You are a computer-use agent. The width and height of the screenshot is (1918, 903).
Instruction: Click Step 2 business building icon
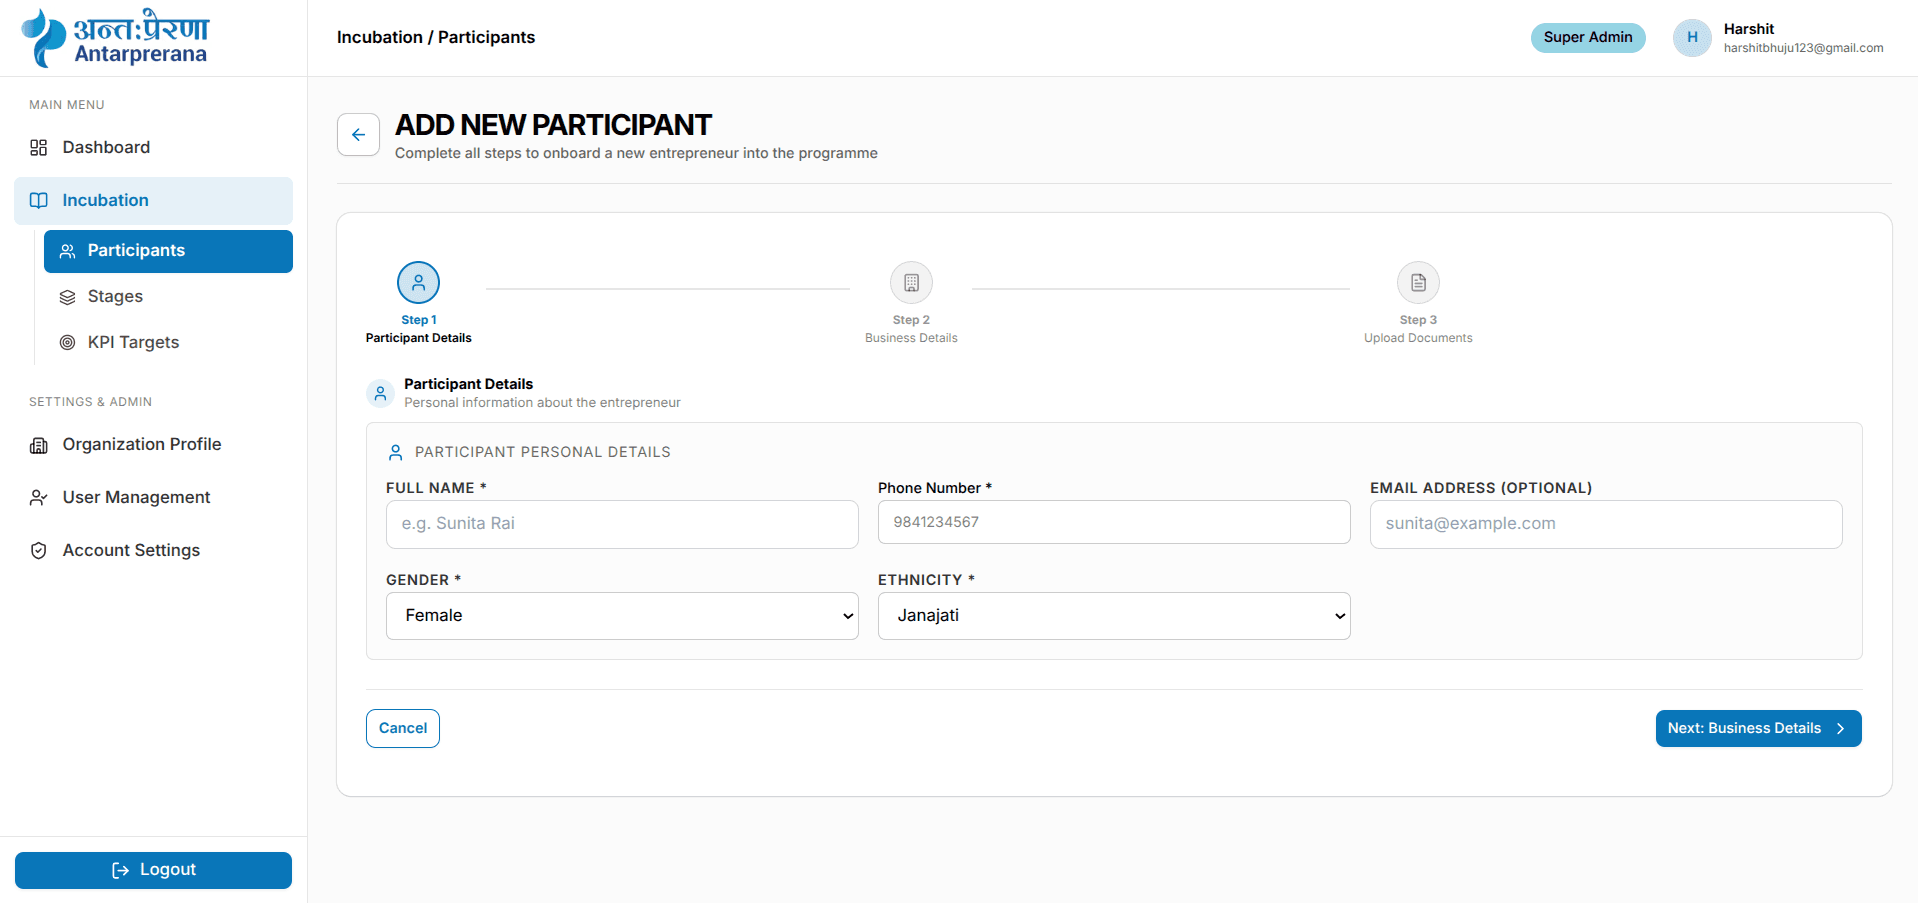pyautogui.click(x=911, y=283)
